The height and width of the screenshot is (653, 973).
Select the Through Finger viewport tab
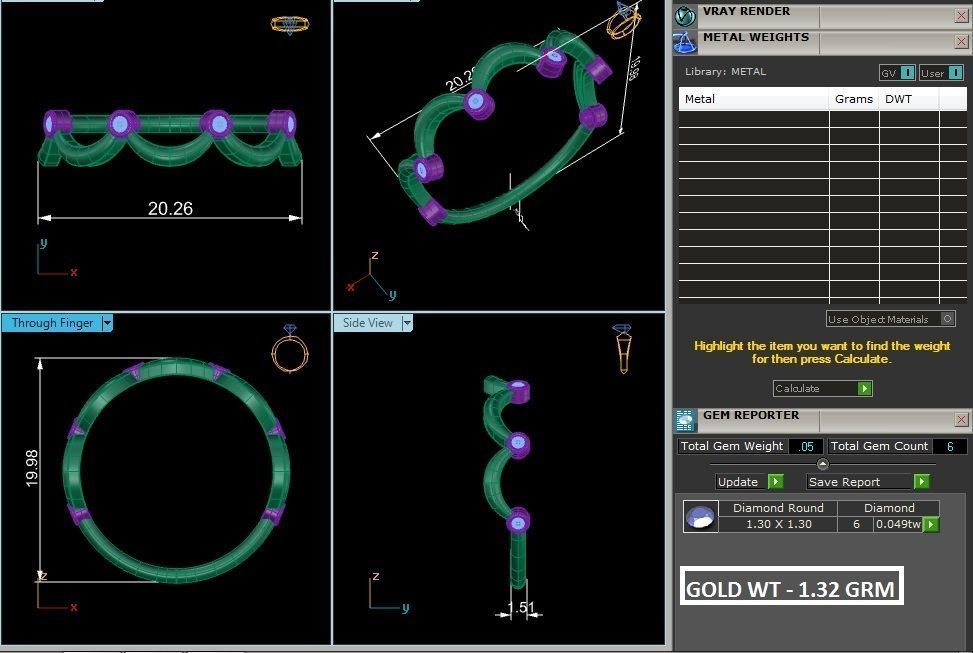(x=52, y=323)
